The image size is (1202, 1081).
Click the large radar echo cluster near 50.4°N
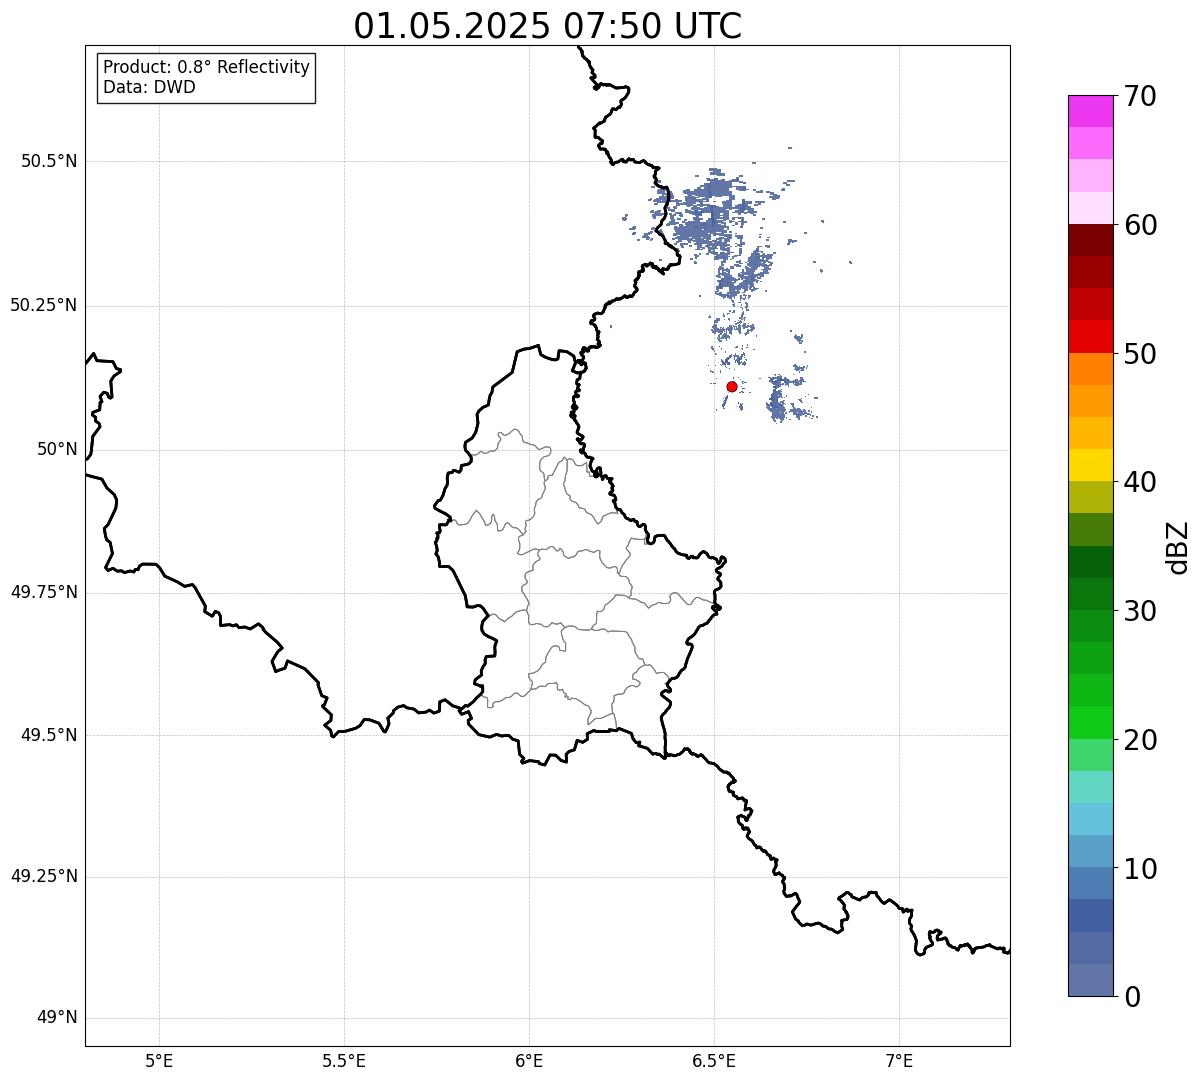coord(706,212)
